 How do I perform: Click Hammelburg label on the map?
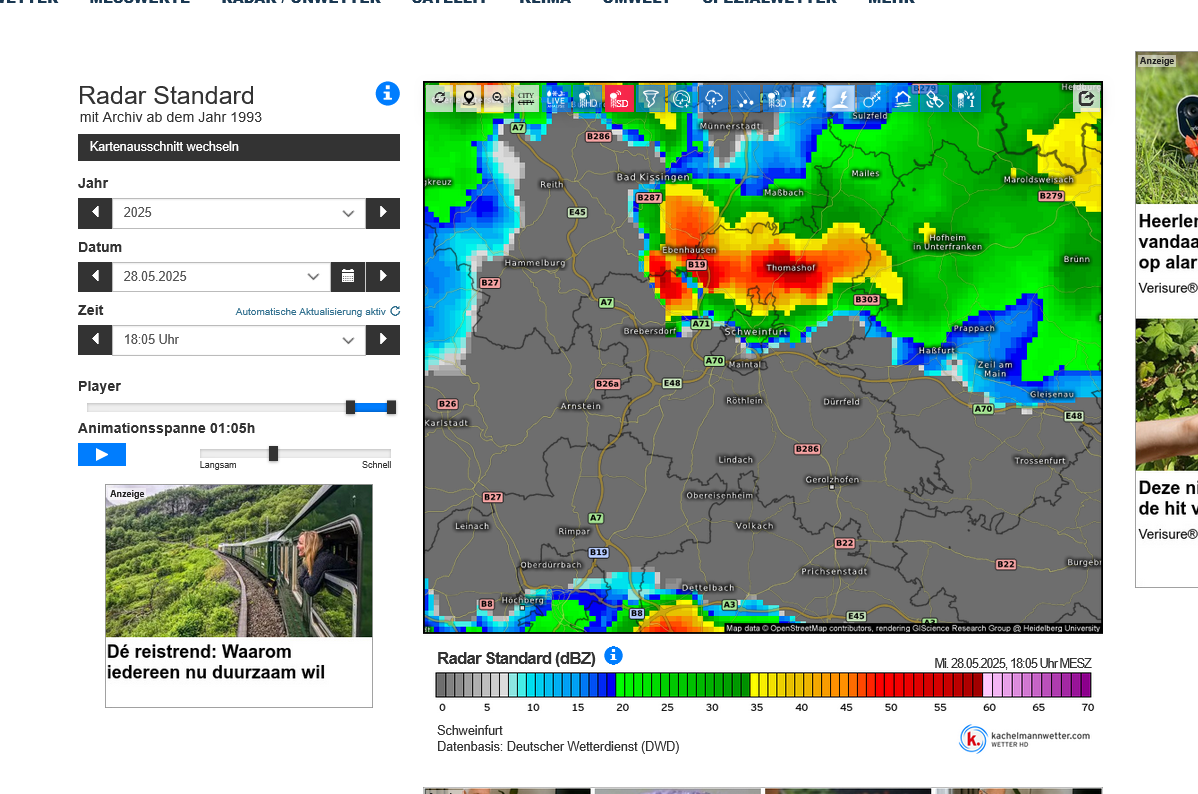point(535,262)
